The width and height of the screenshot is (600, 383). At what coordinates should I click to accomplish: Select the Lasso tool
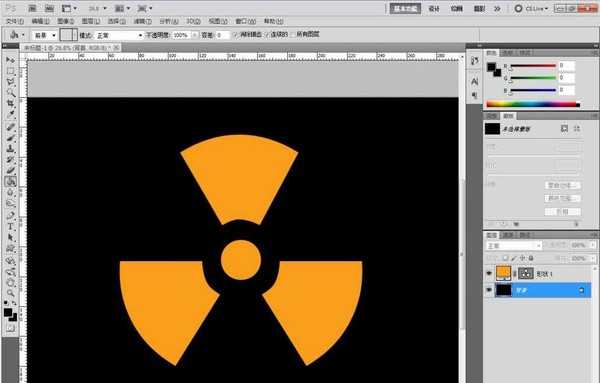[10, 82]
